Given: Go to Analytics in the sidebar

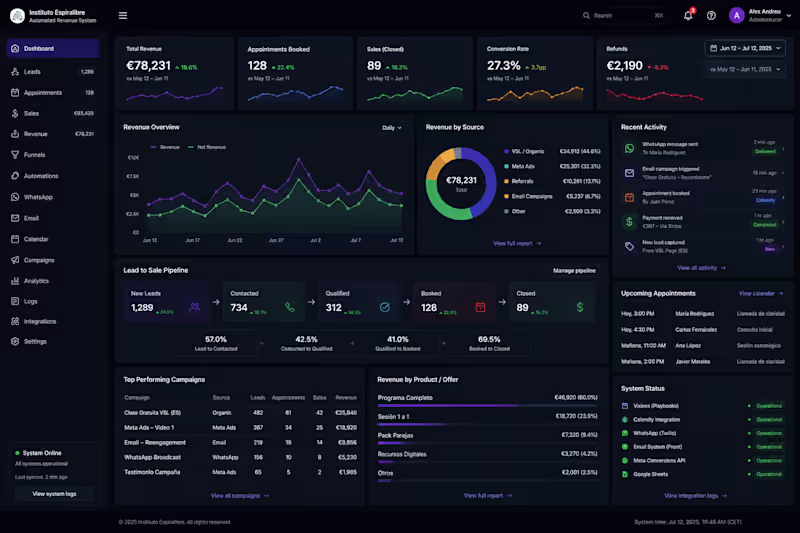Looking at the screenshot, I should click(53, 281).
